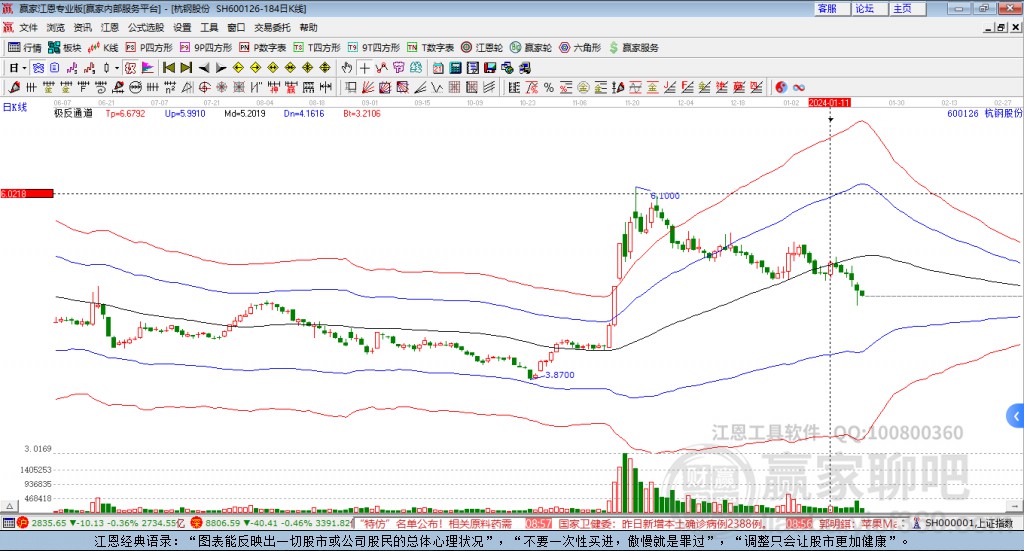Expand the blue side panel chevron at right edge
Viewport: 1024px width, 551px height.
1016,416
